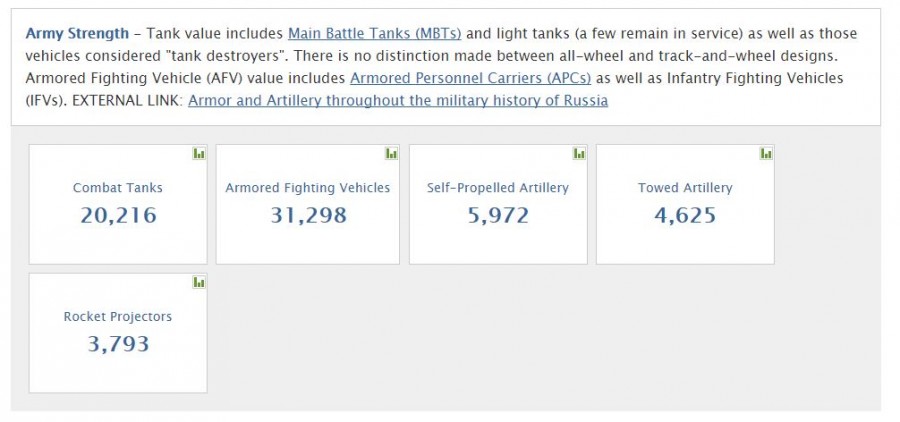Screen dimensions: 900x422
Task: Click the Towed Artillery bar chart icon
Action: 766,154
